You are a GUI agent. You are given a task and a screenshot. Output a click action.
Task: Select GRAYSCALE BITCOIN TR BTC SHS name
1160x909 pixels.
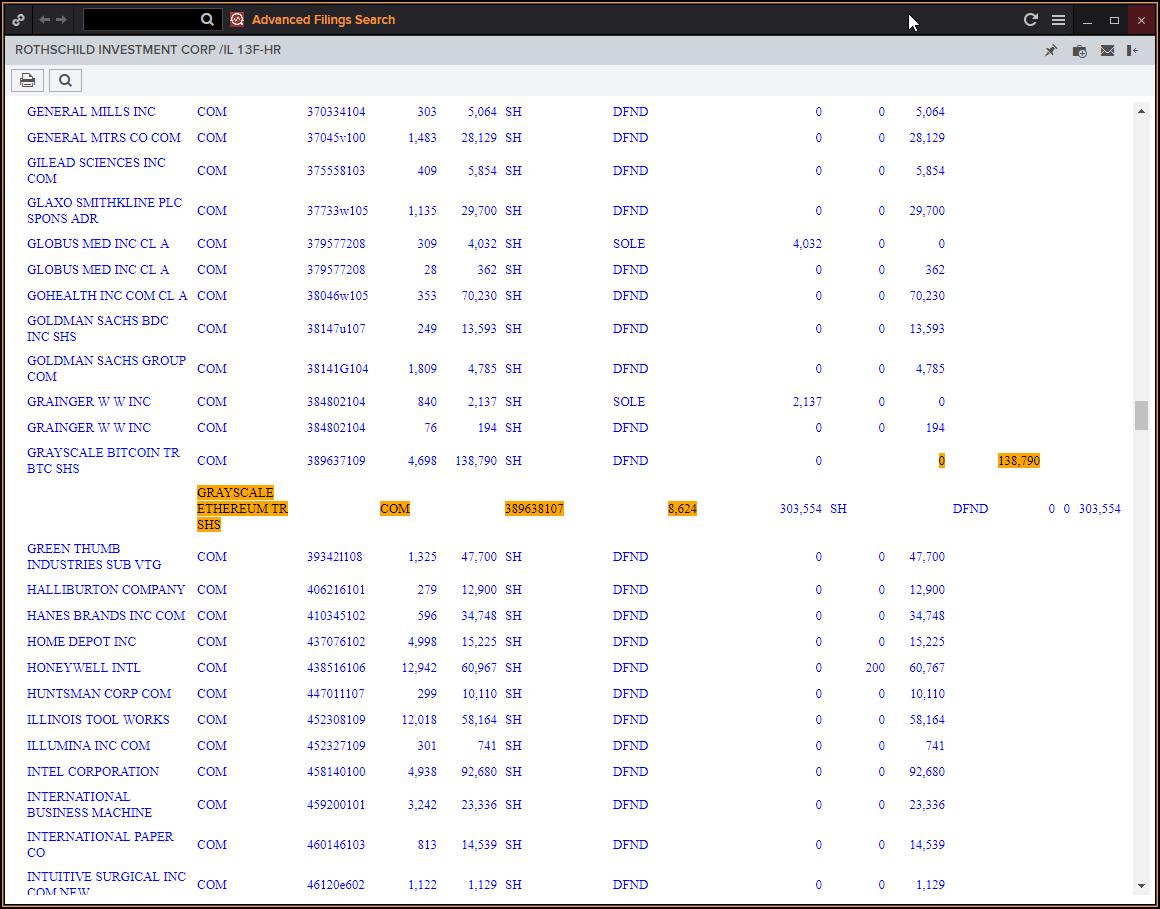pyautogui.click(x=103, y=460)
